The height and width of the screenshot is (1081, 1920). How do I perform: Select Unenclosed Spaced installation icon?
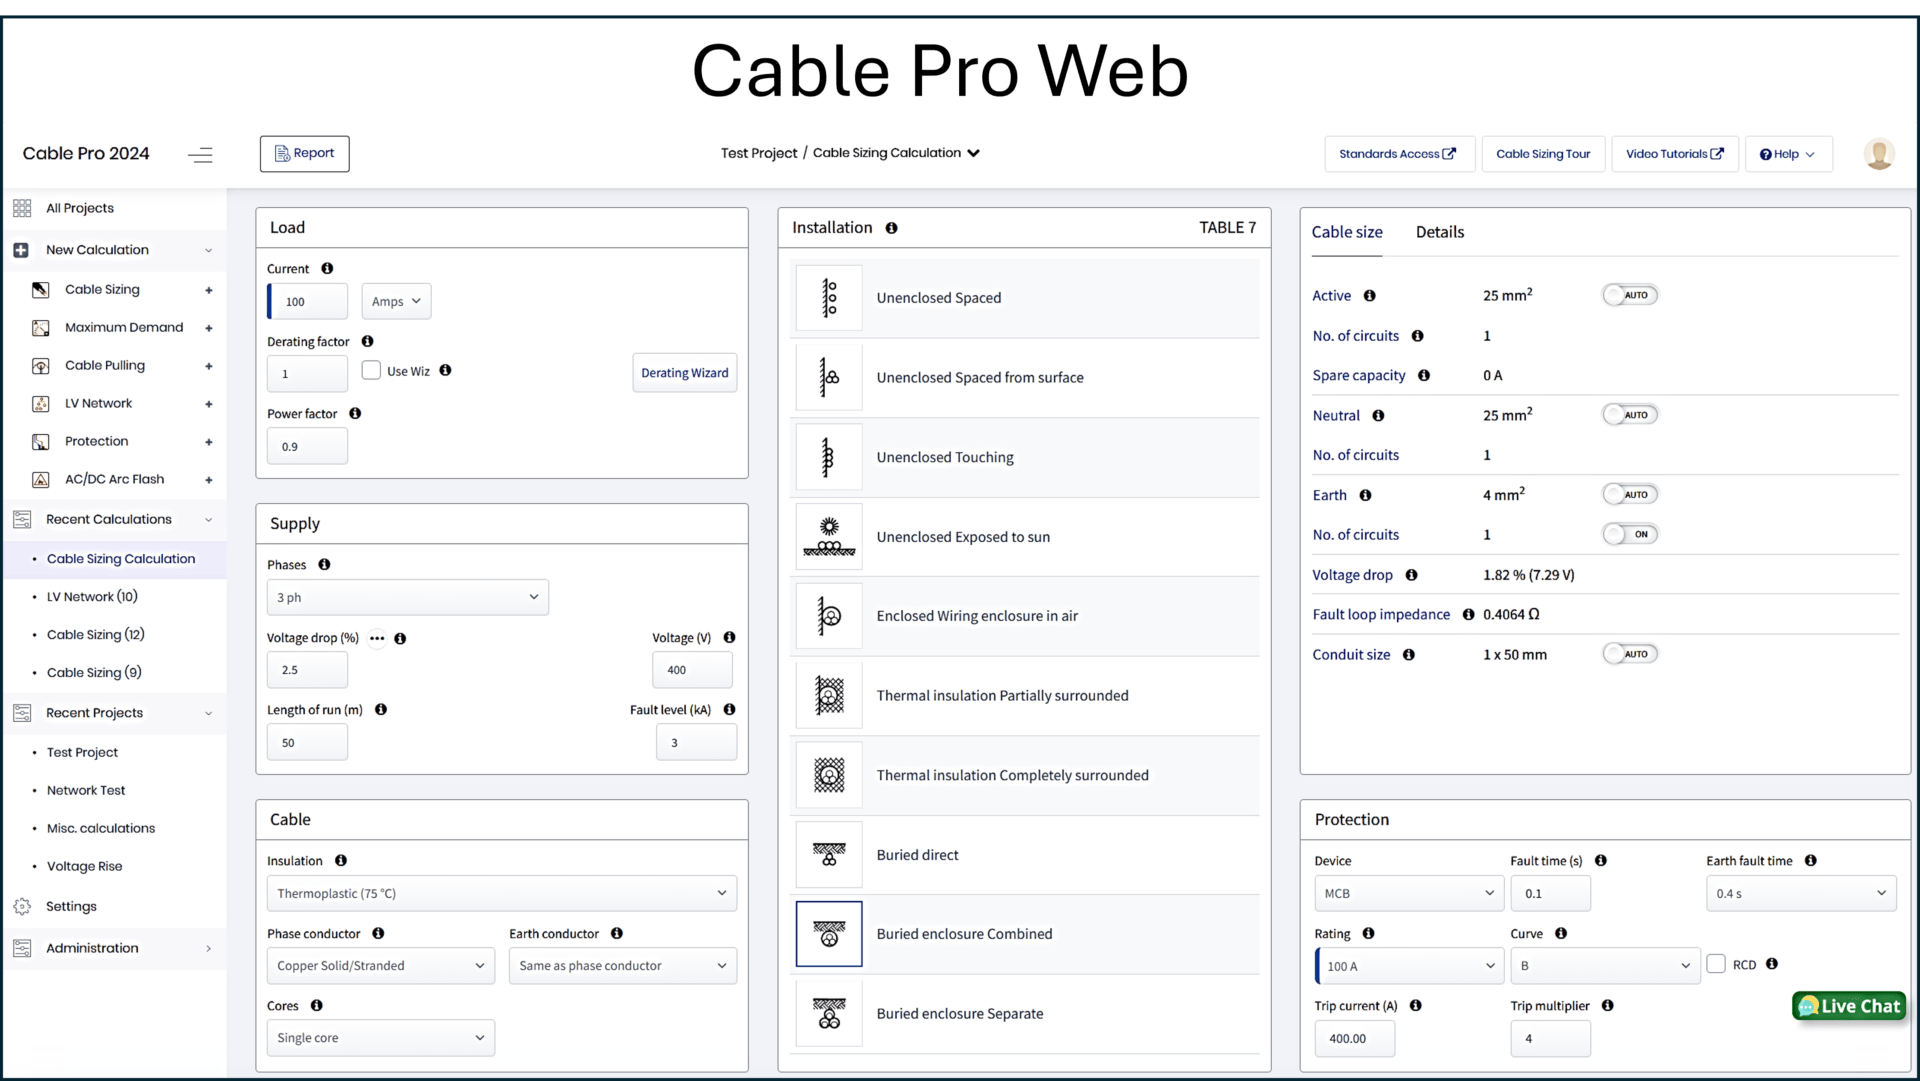click(x=828, y=298)
